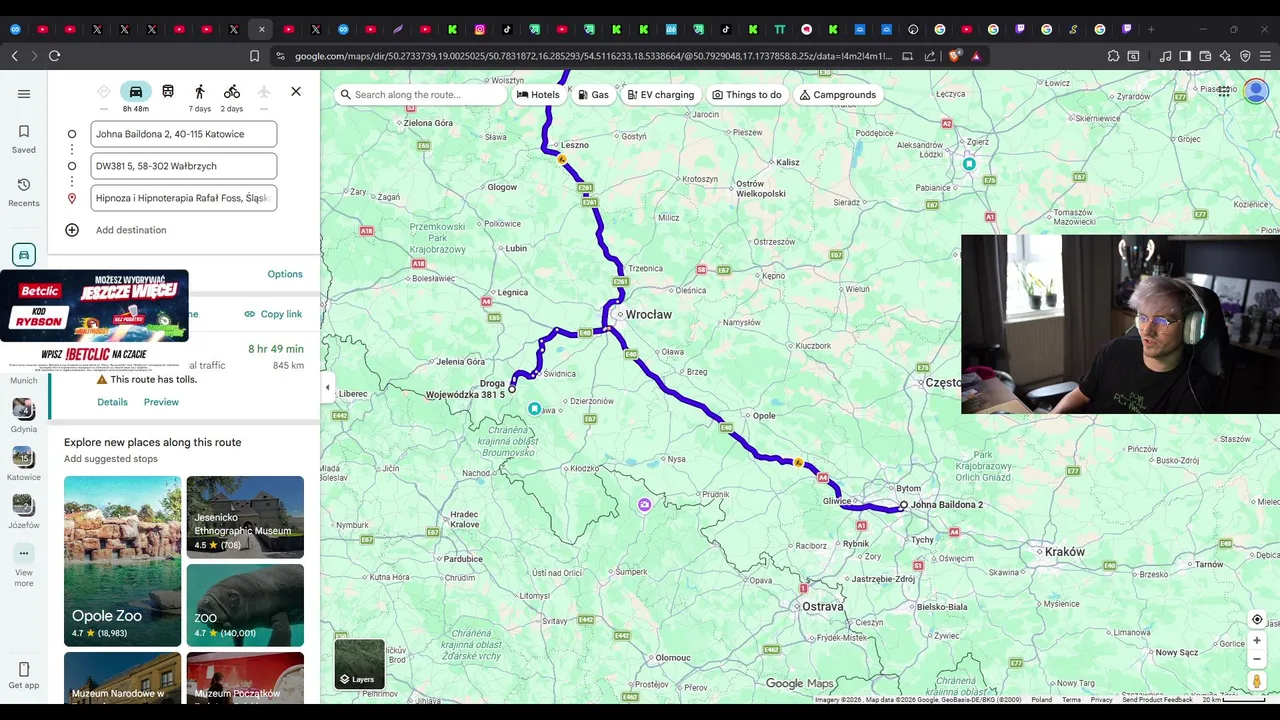Click Send Product Feedback link
The image size is (1280, 720).
pyautogui.click(x=1157, y=700)
